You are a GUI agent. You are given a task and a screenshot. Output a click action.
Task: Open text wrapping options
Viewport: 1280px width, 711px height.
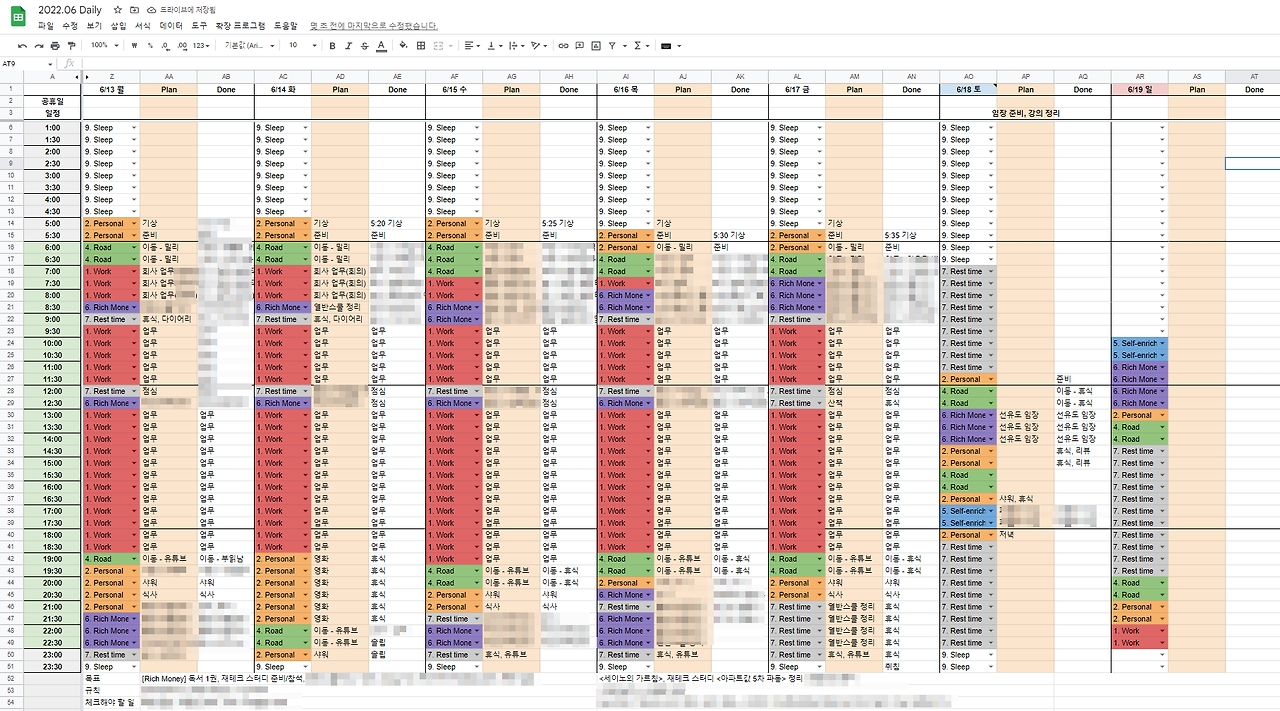coord(517,45)
